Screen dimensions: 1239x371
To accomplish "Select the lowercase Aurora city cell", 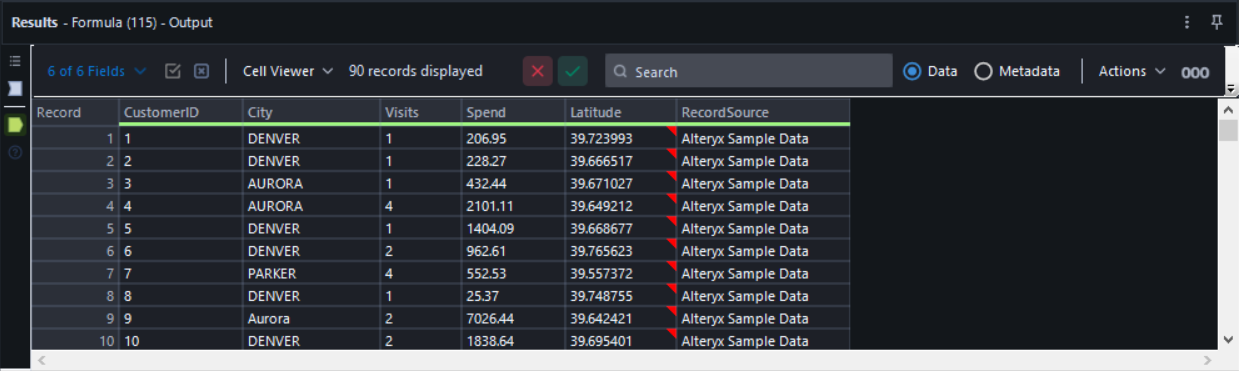I will 311,319.
